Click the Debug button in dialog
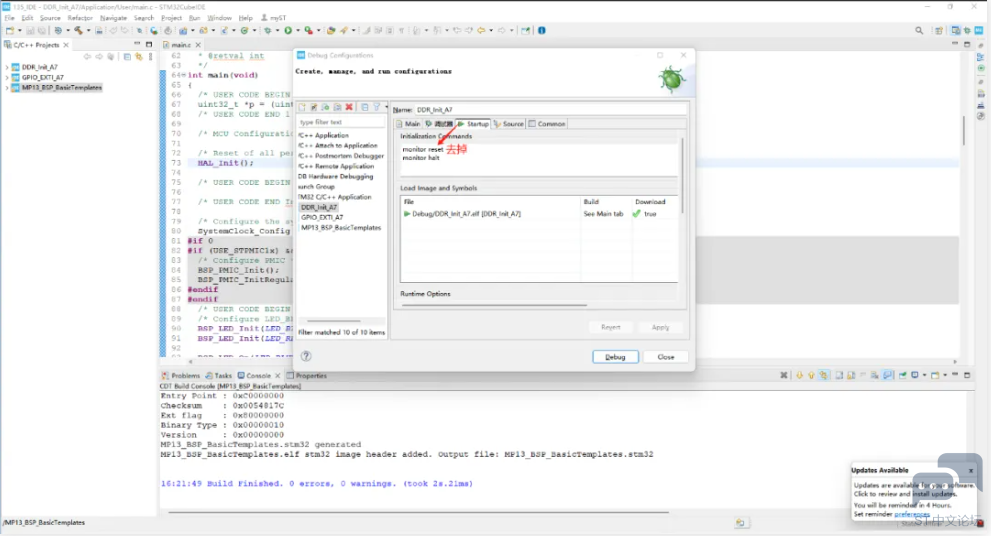 [x=615, y=356]
